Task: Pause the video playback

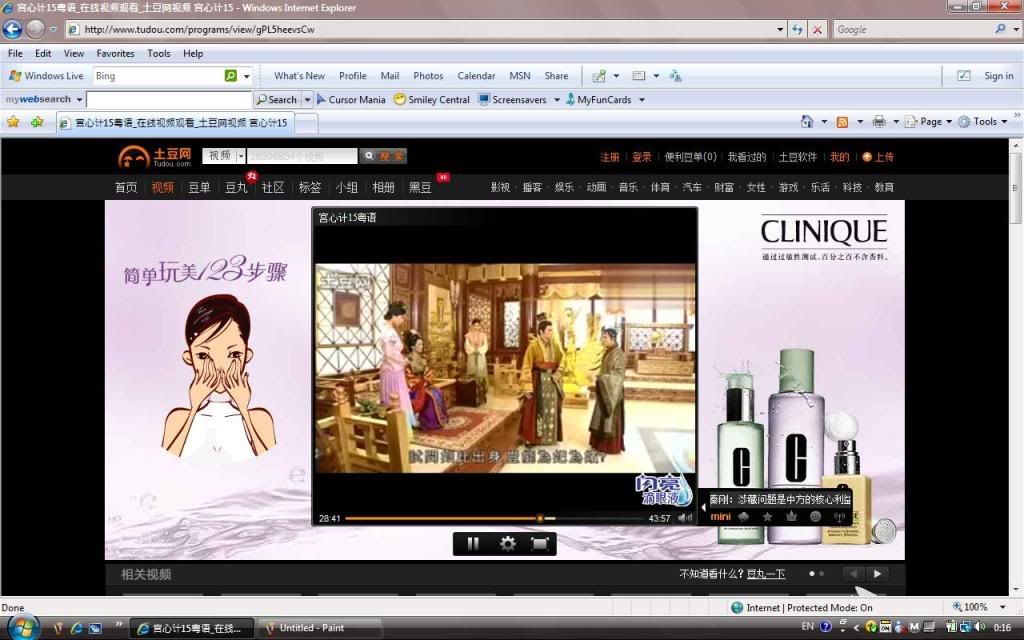Action: 473,543
